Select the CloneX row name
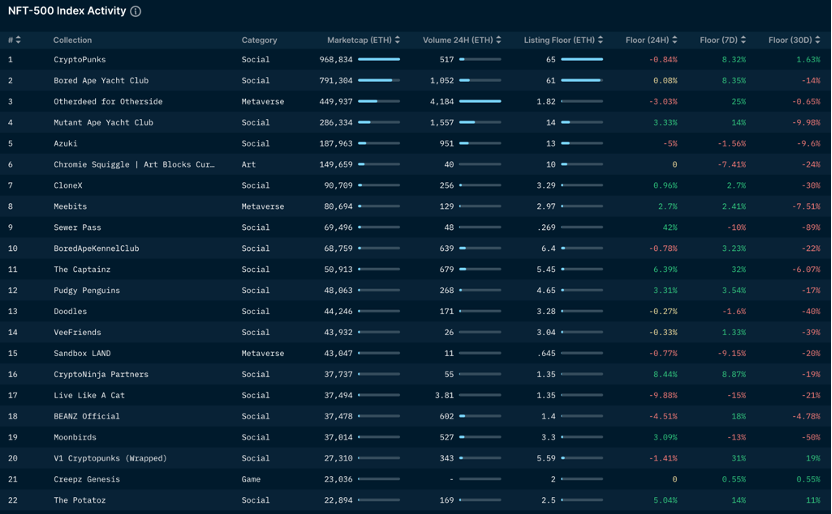832x514 pixels. click(x=68, y=185)
